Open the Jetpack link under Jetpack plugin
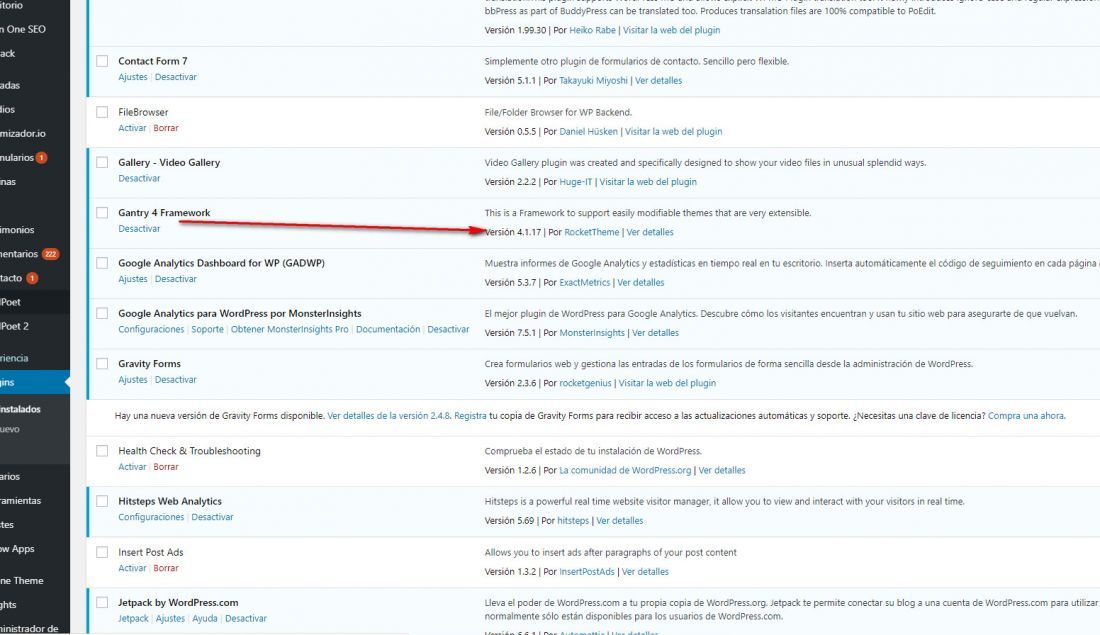Viewport: 1100px width, 635px height. tap(133, 619)
